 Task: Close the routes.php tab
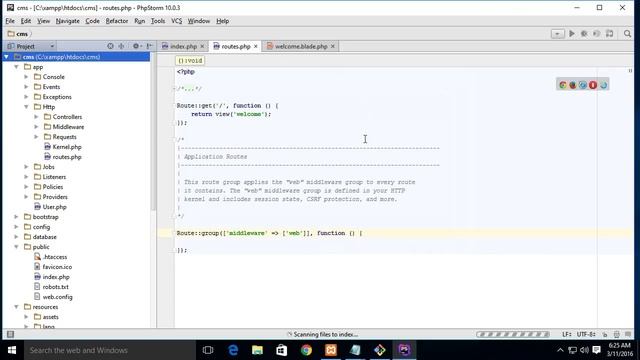click(256, 47)
